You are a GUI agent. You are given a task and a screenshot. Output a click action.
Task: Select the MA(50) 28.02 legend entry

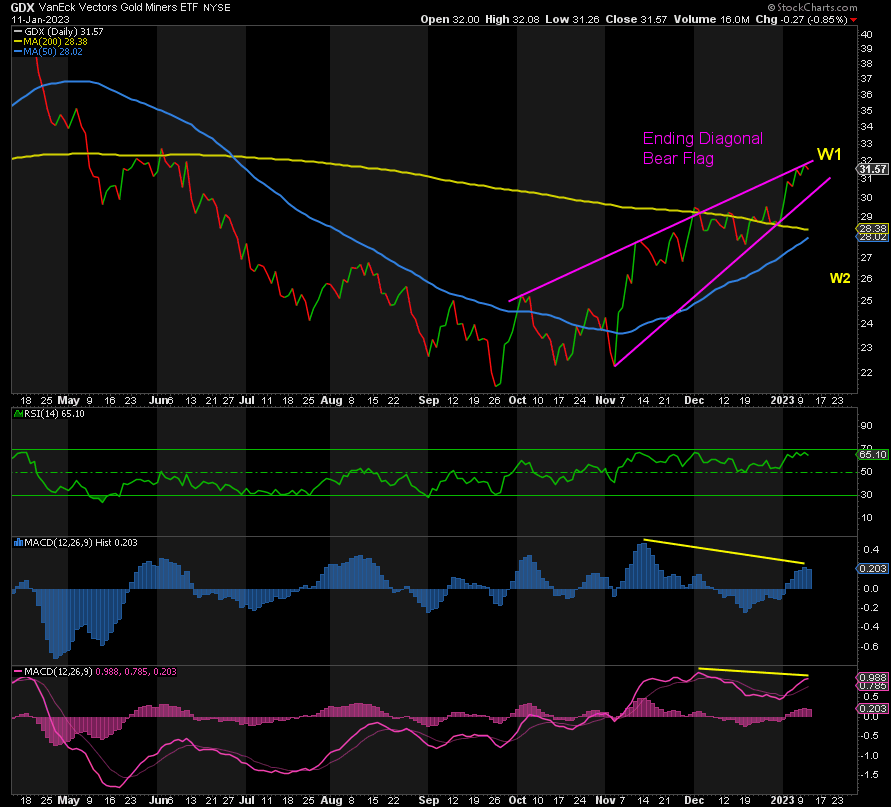pyautogui.click(x=48, y=52)
